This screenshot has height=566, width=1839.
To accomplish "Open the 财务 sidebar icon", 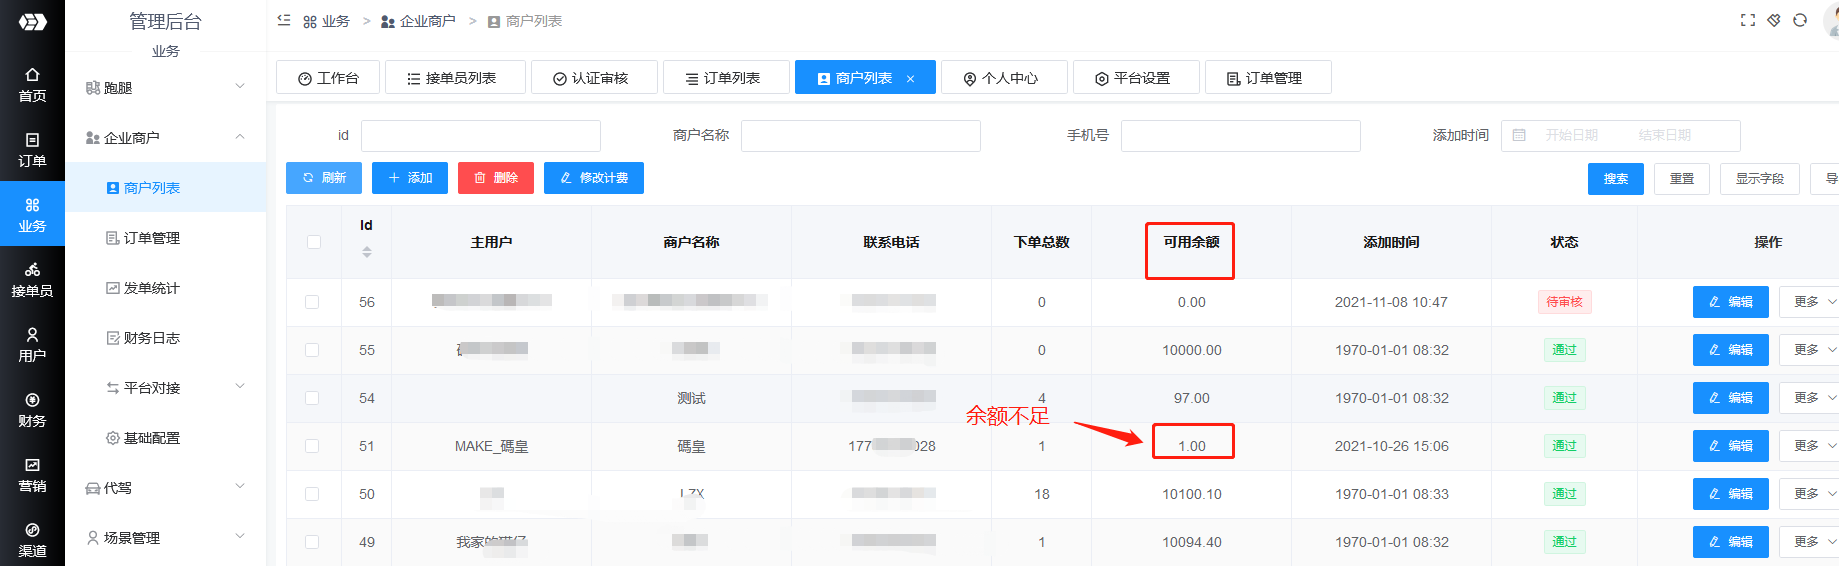I will [x=32, y=410].
